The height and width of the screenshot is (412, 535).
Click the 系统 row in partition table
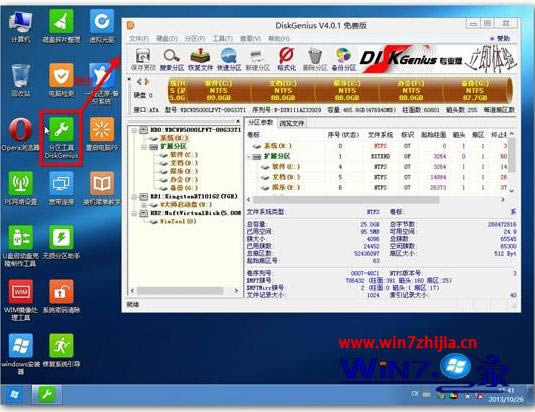377,146
